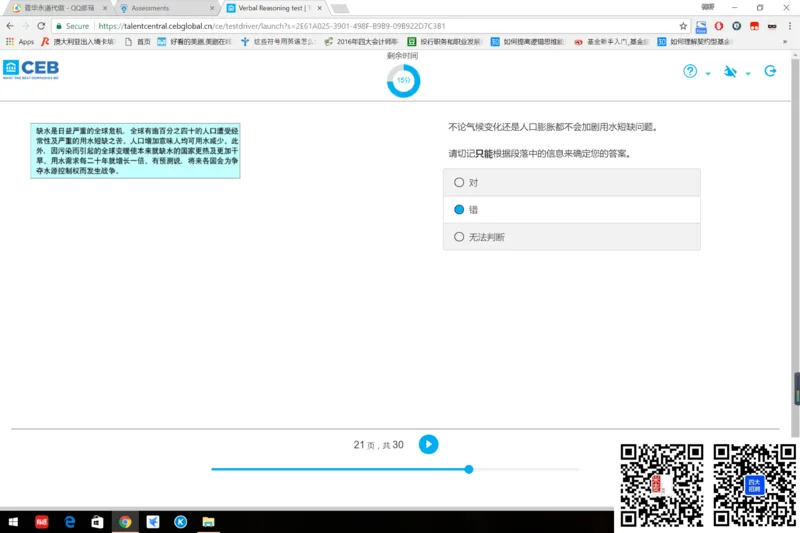Open the 如何提高逻辑思维 bookmark
Screen dimensions: 800x533
coord(528,42)
